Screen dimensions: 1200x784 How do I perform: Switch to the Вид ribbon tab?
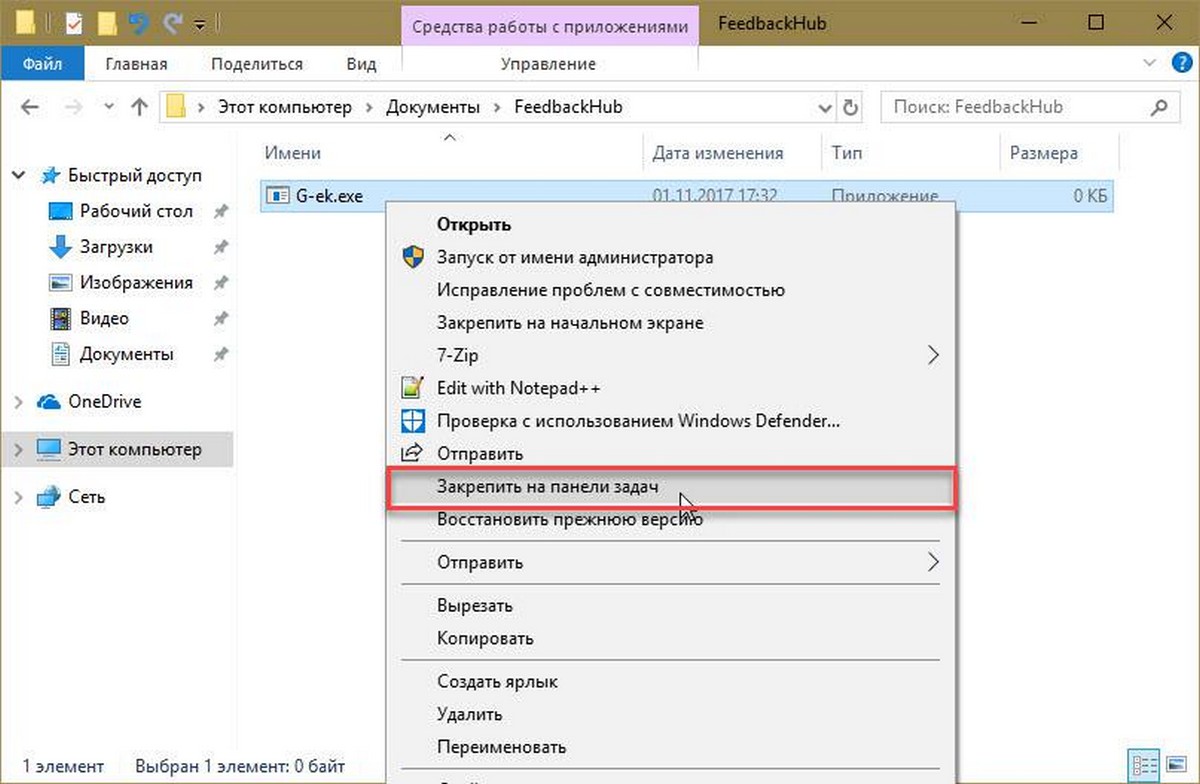[x=360, y=64]
